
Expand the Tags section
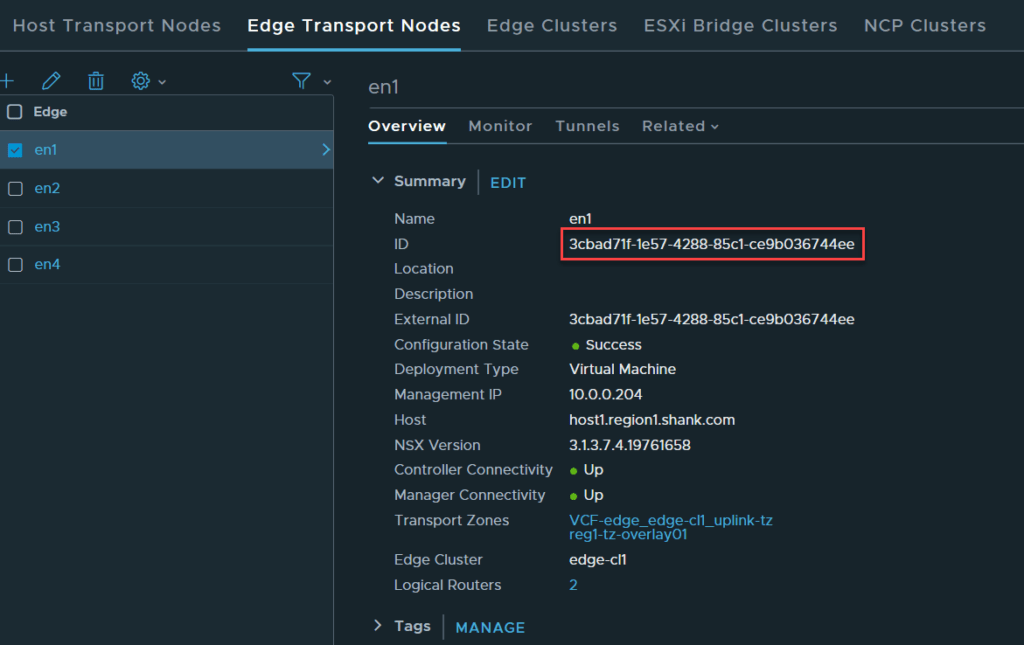(x=377, y=625)
